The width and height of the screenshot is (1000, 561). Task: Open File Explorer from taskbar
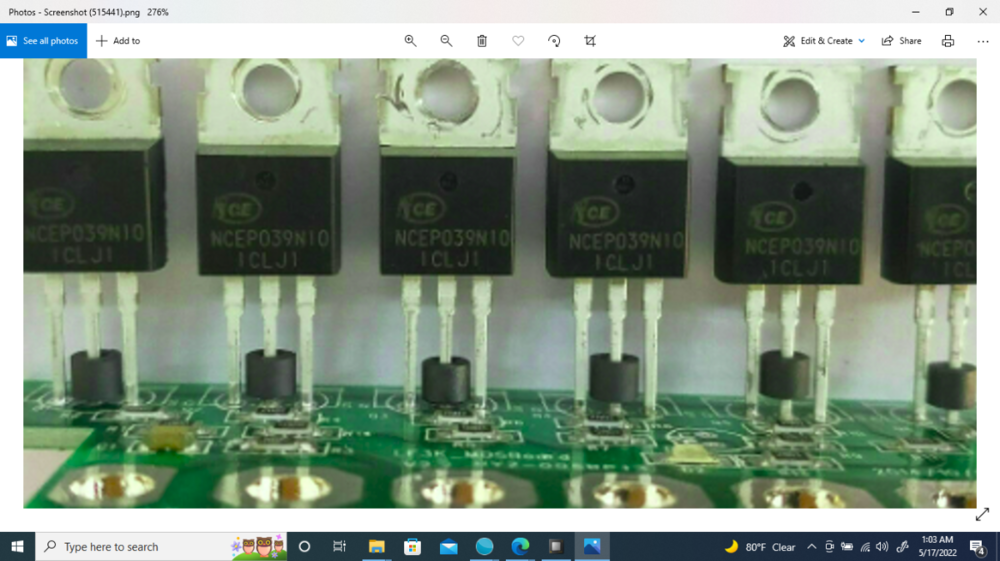click(377, 546)
